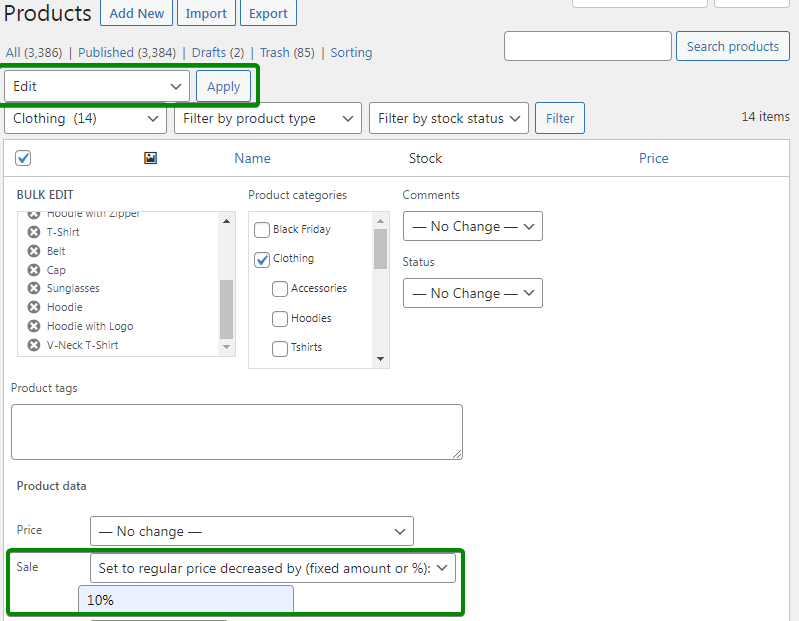Image resolution: width=799 pixels, height=621 pixels.
Task: Click the 14 items count text
Action: point(765,117)
